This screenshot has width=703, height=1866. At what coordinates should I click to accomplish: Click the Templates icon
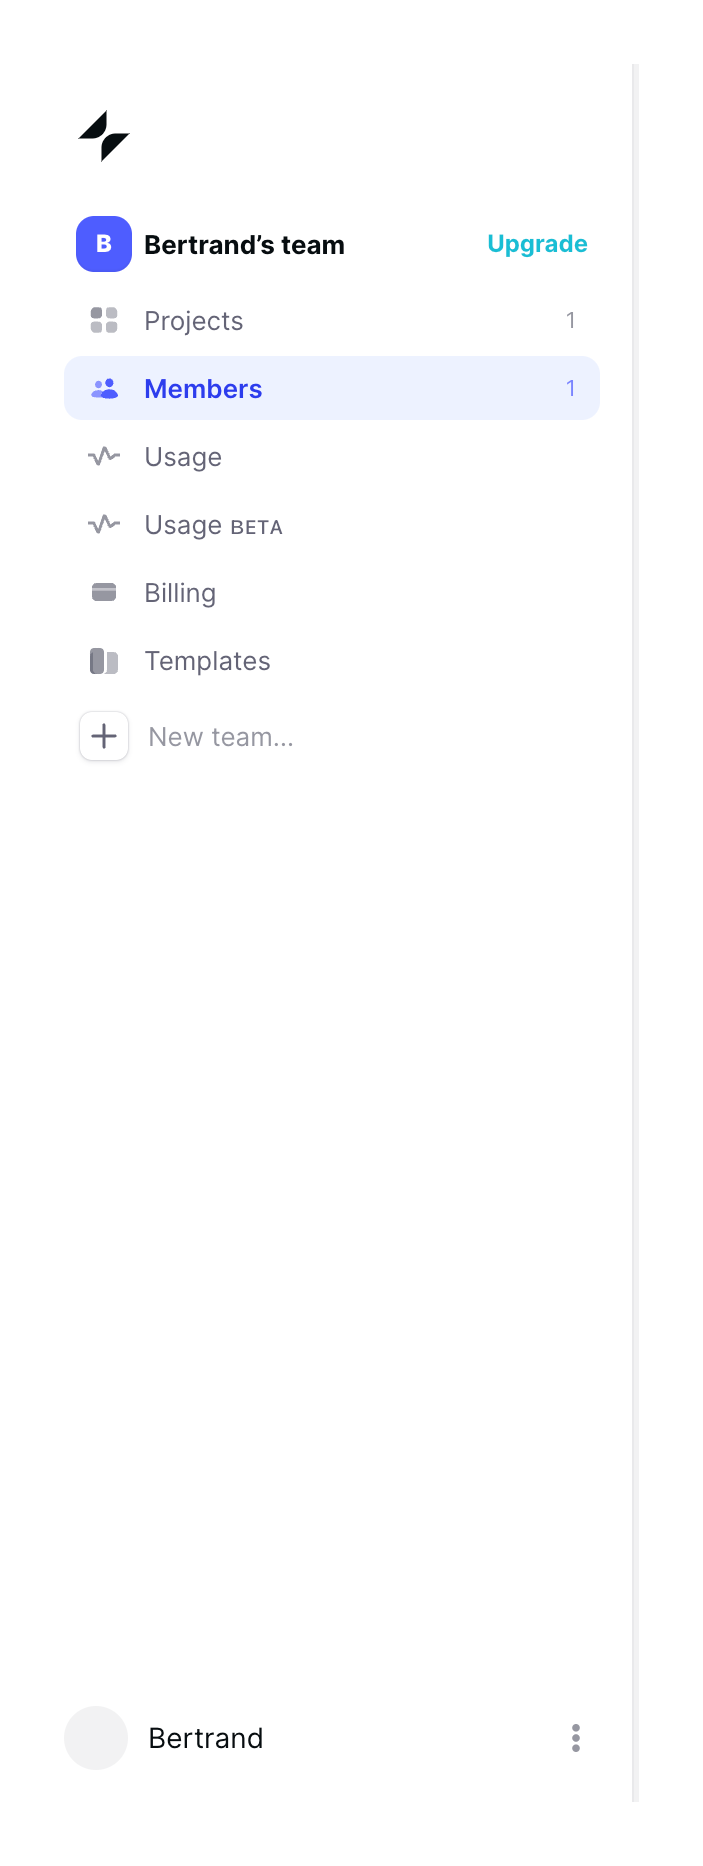103,660
